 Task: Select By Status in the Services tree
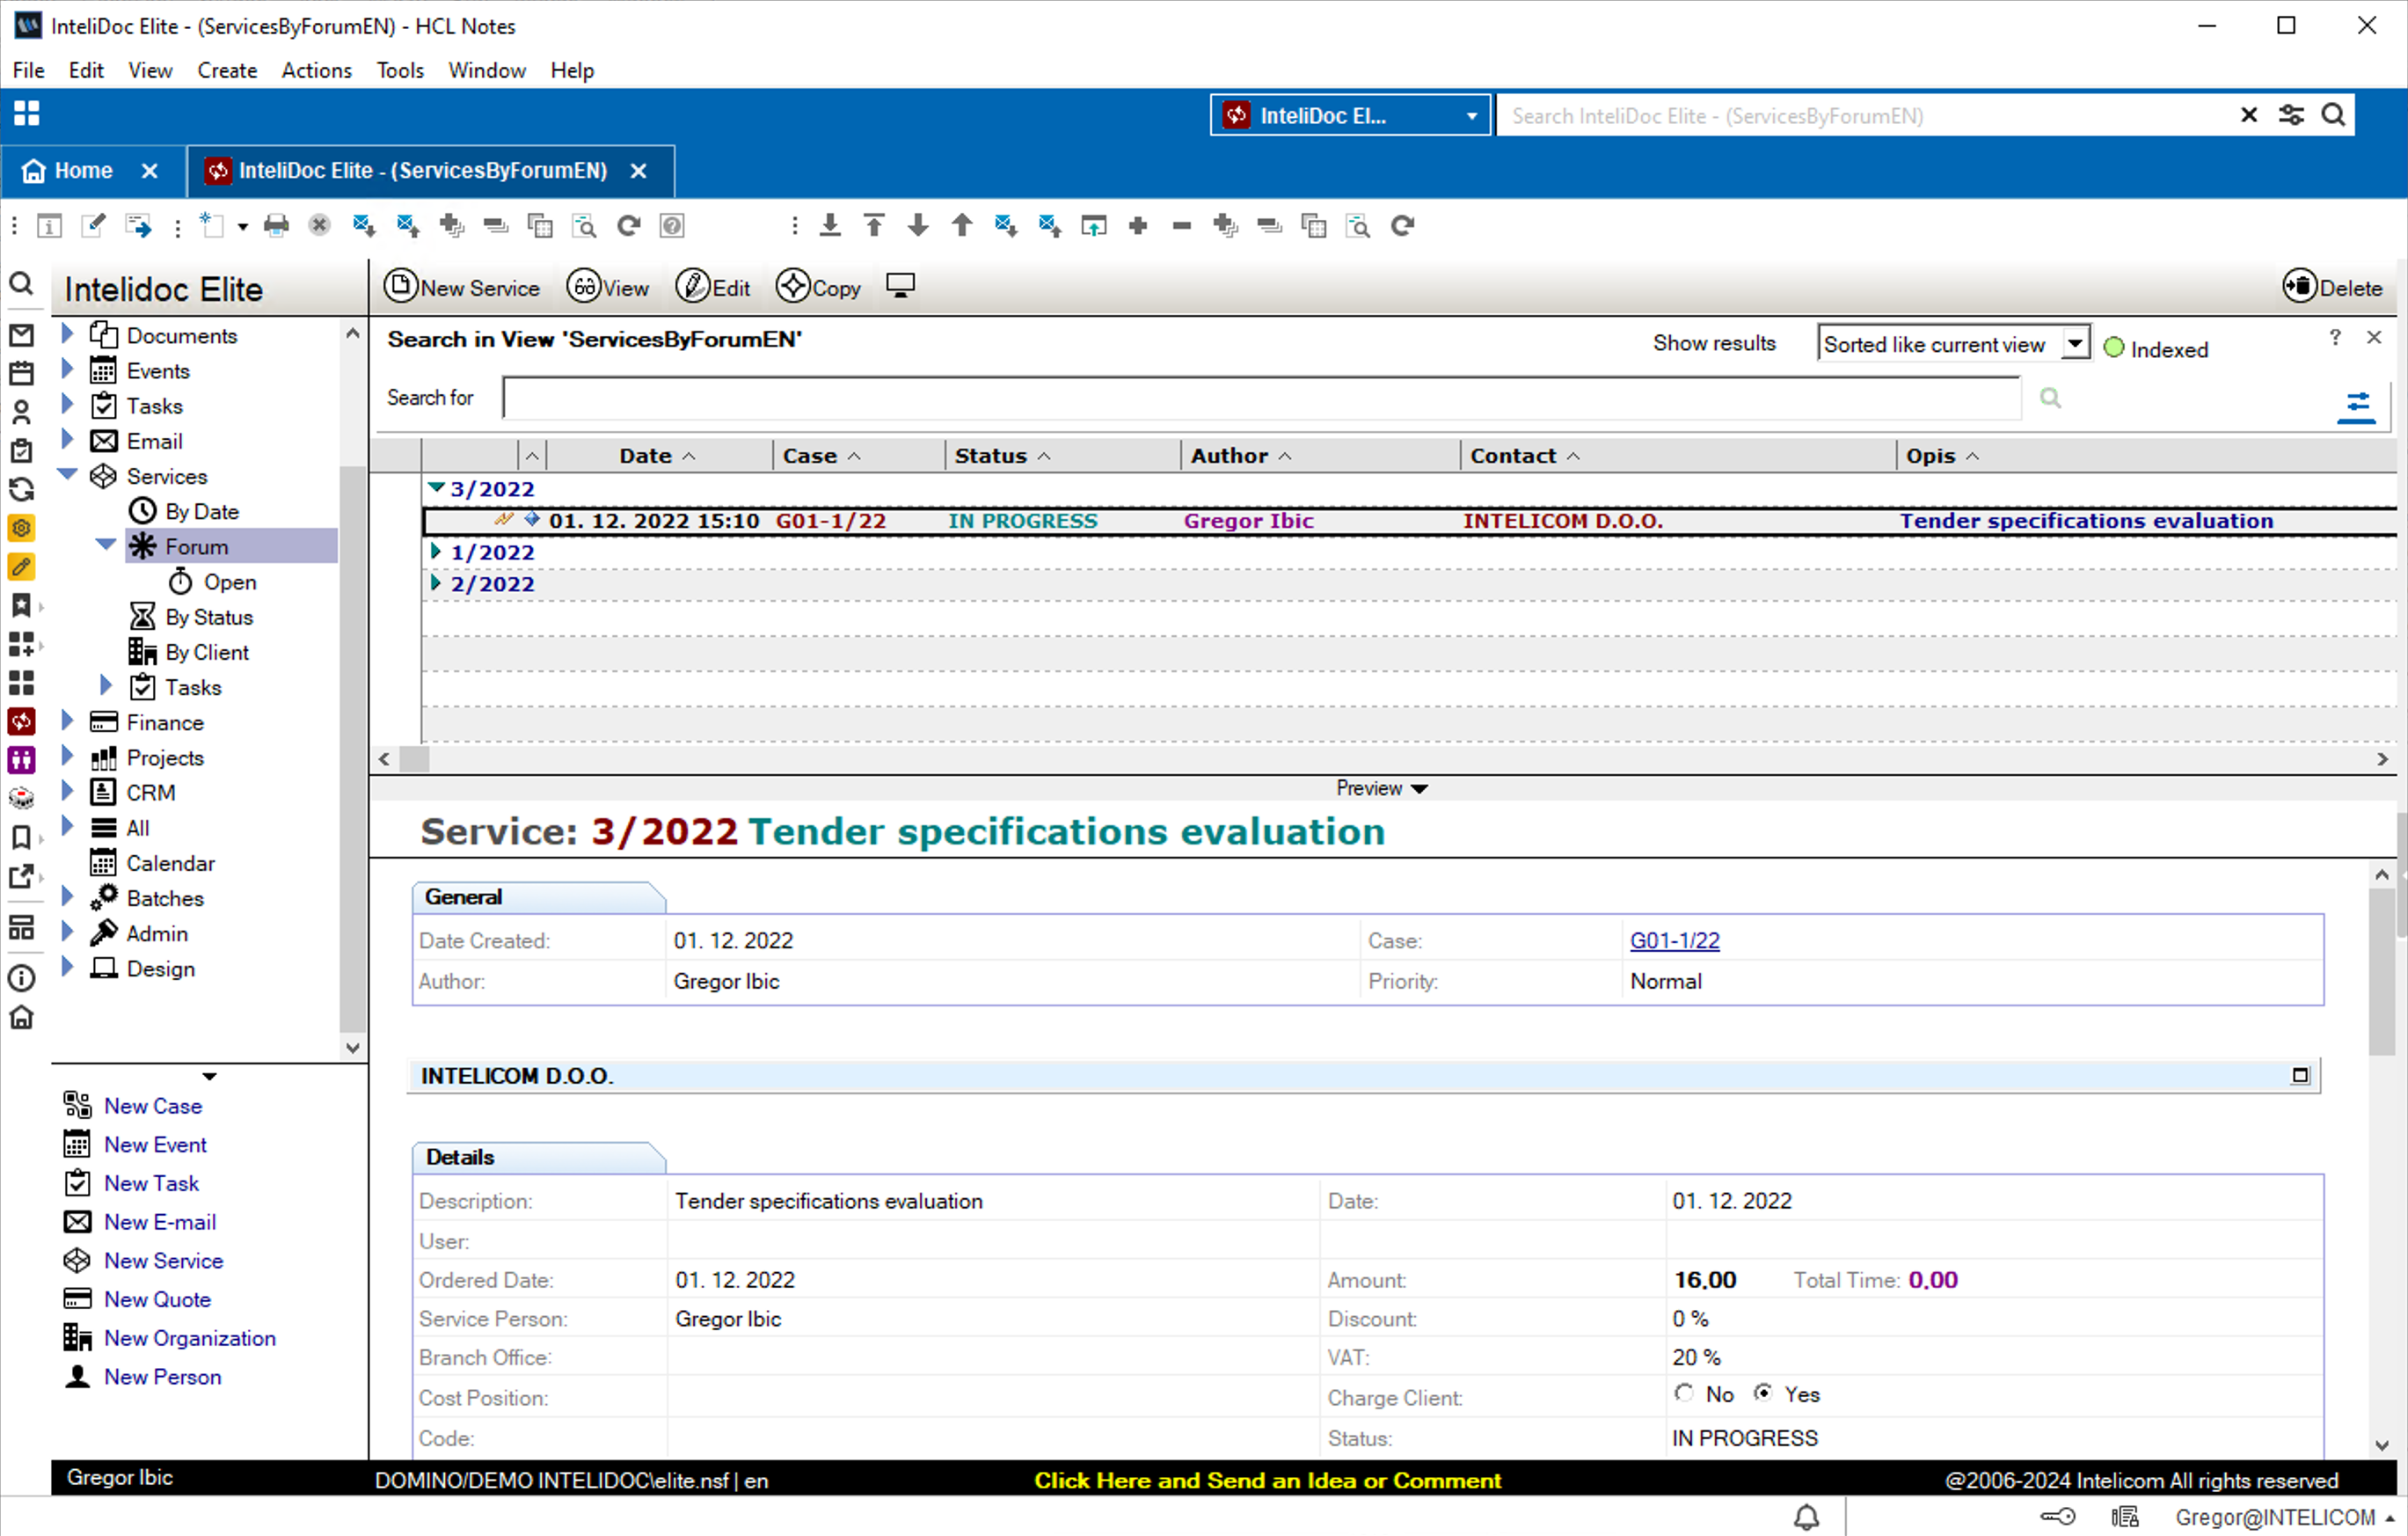(208, 617)
